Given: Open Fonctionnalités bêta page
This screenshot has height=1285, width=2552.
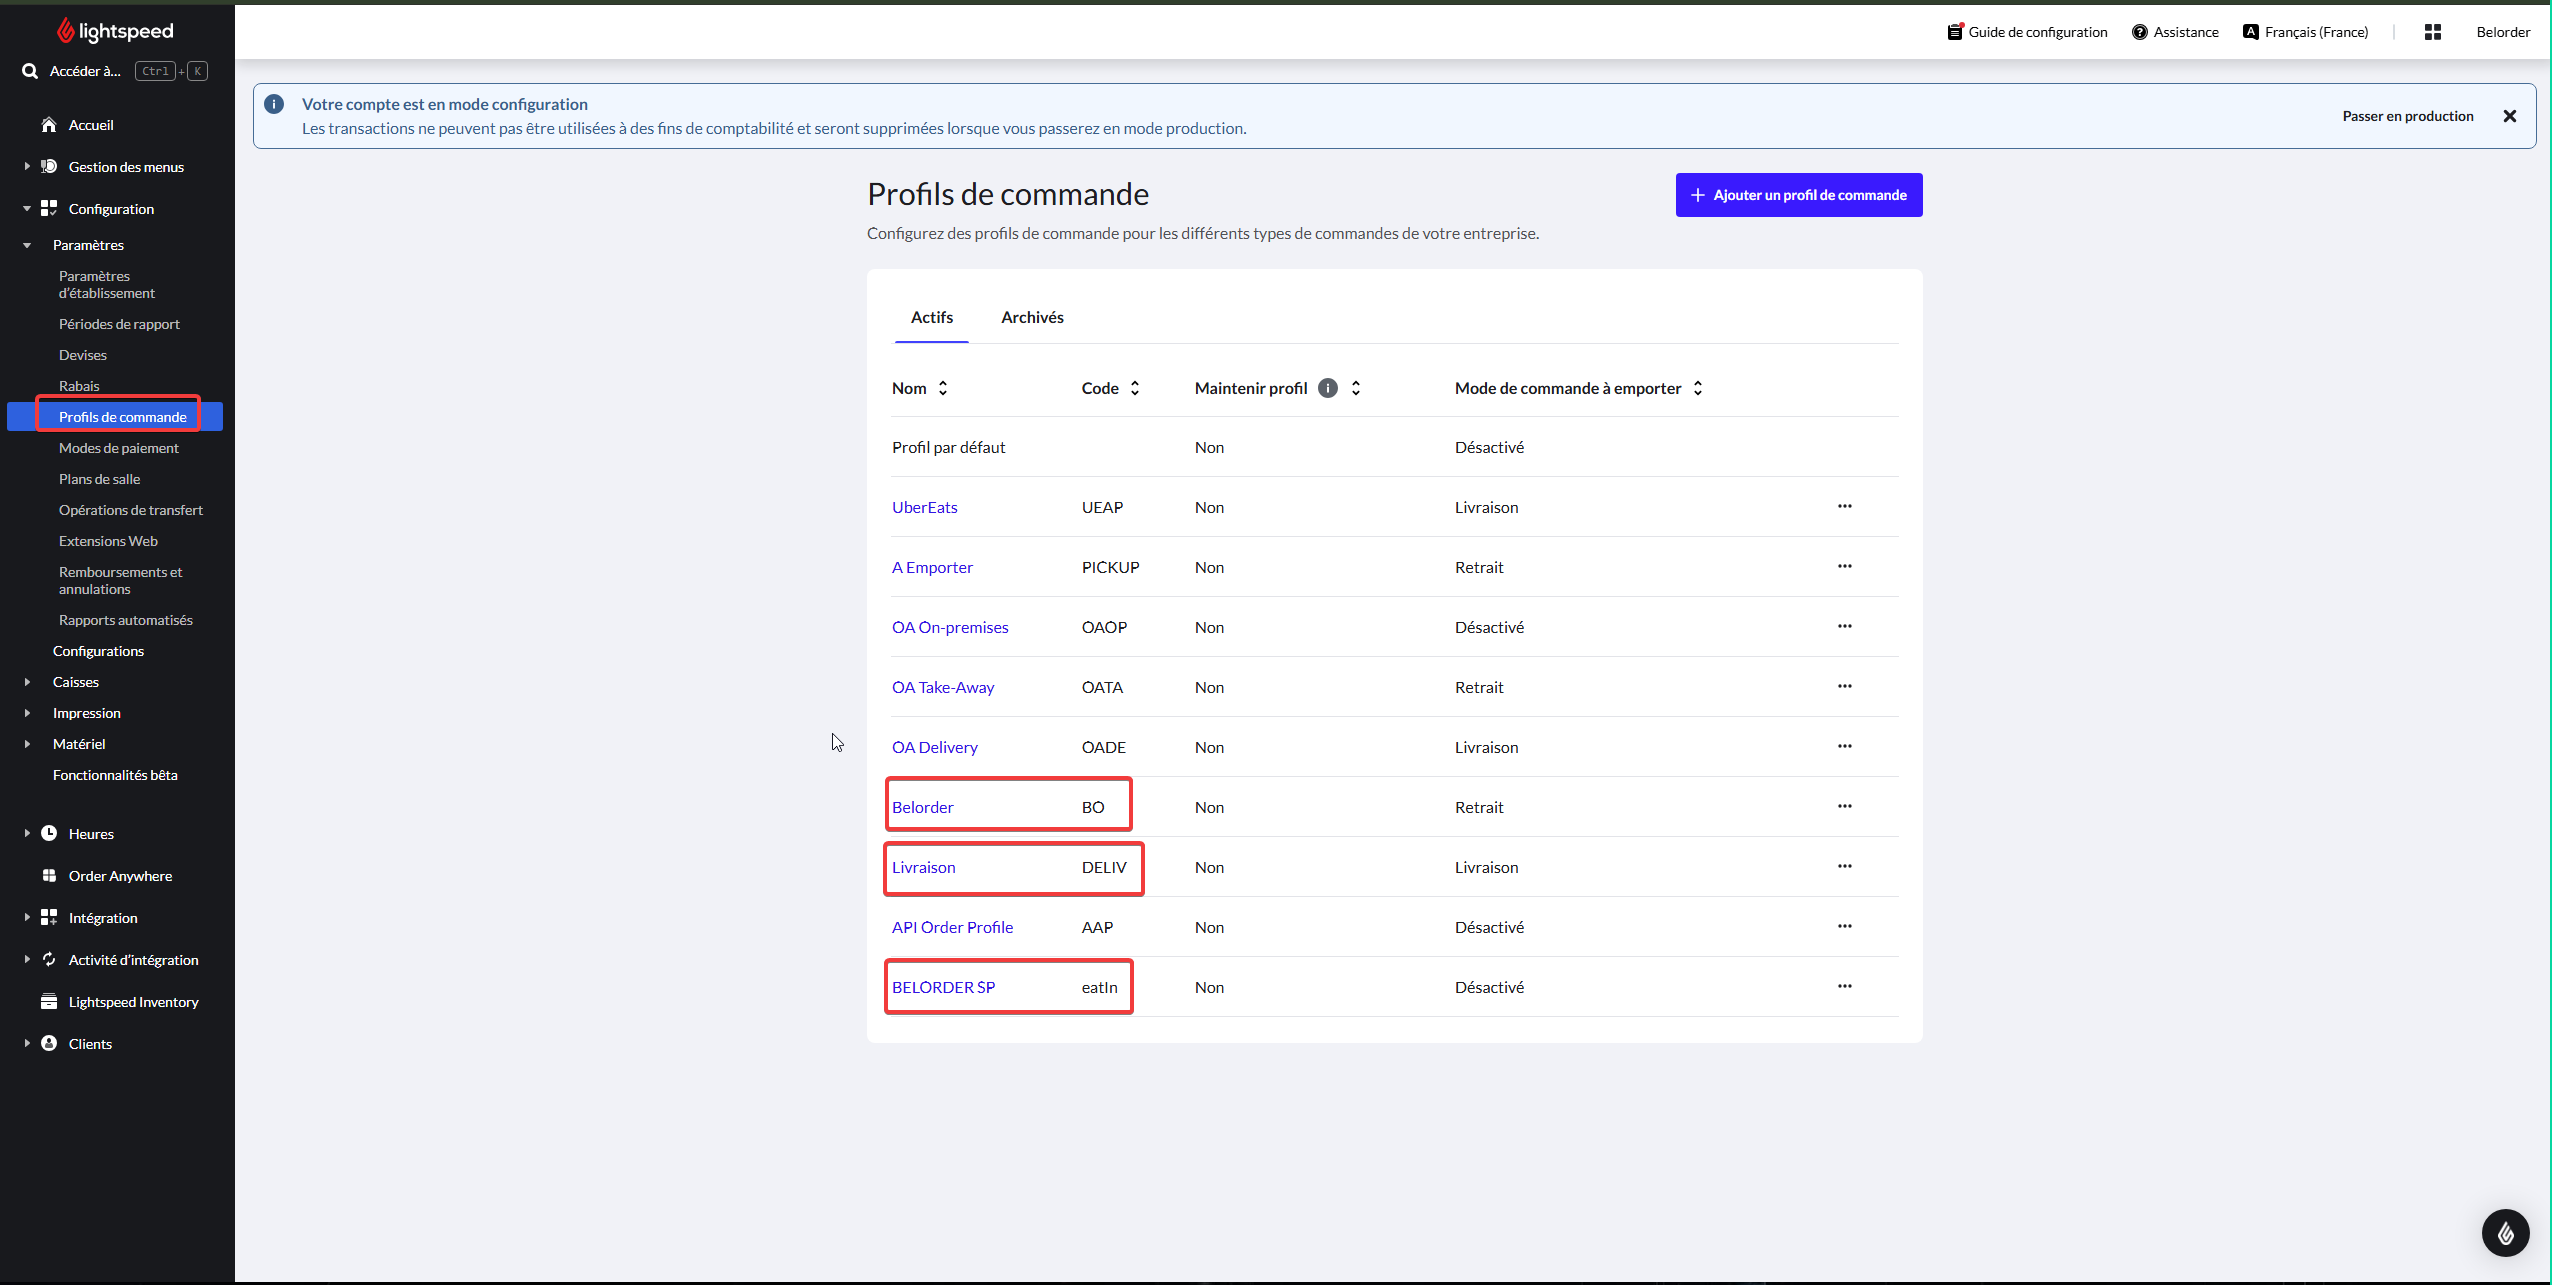Looking at the screenshot, I should pos(115,775).
